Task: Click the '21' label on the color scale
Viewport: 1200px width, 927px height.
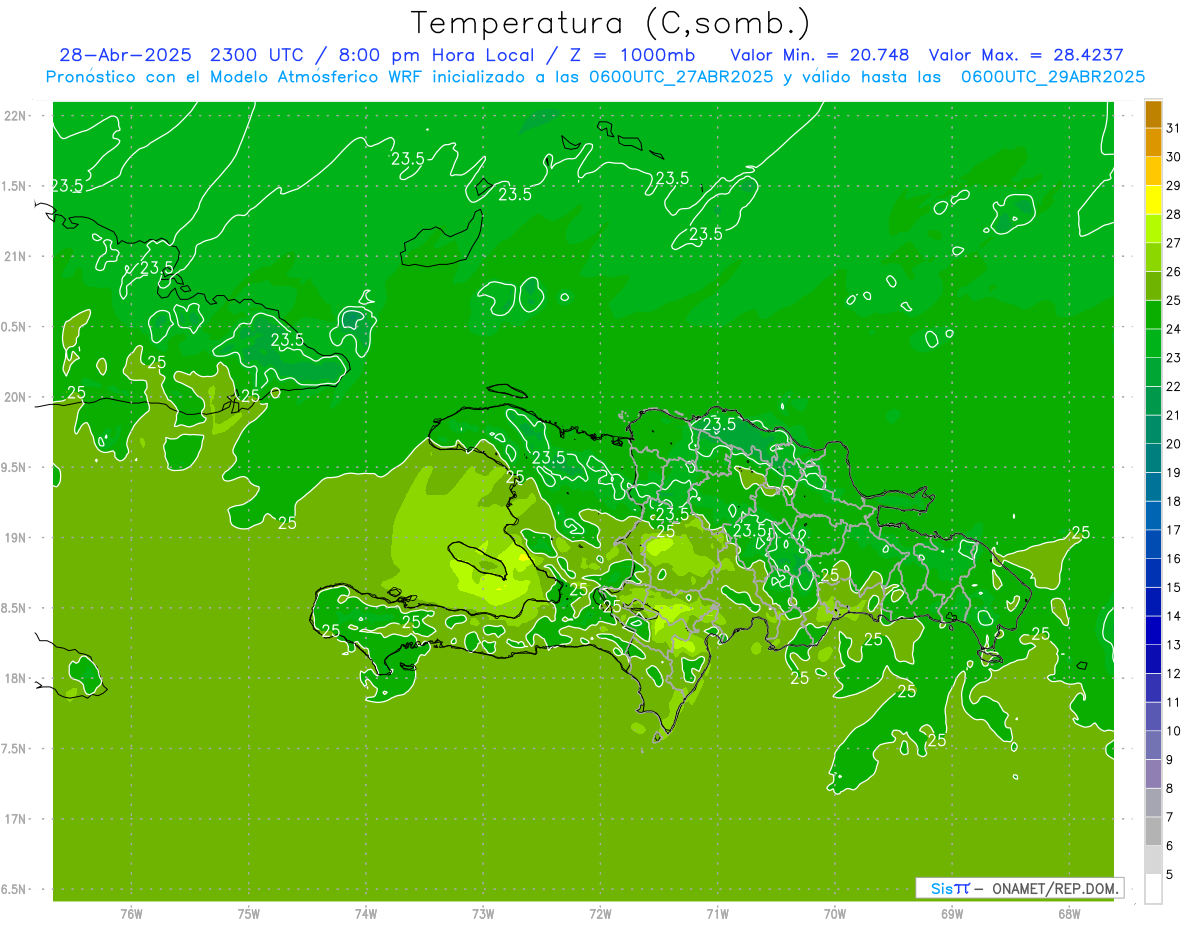Action: coord(1173,415)
